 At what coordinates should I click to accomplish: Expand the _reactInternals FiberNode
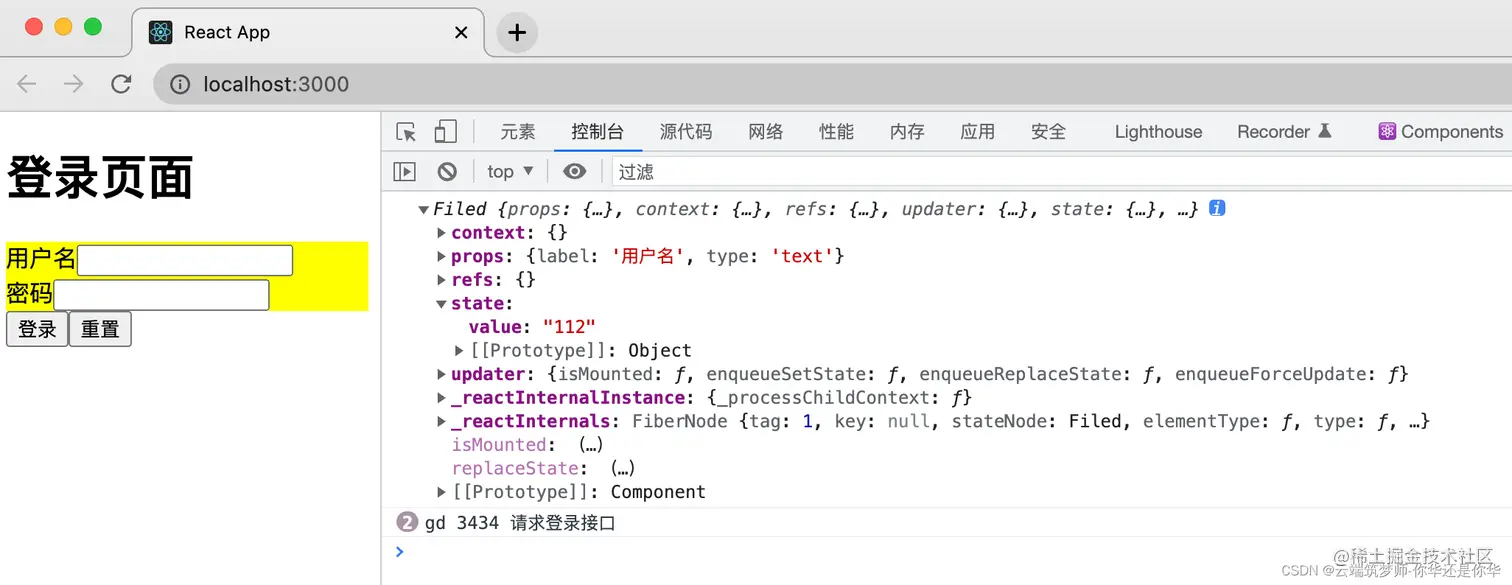[x=442, y=421]
